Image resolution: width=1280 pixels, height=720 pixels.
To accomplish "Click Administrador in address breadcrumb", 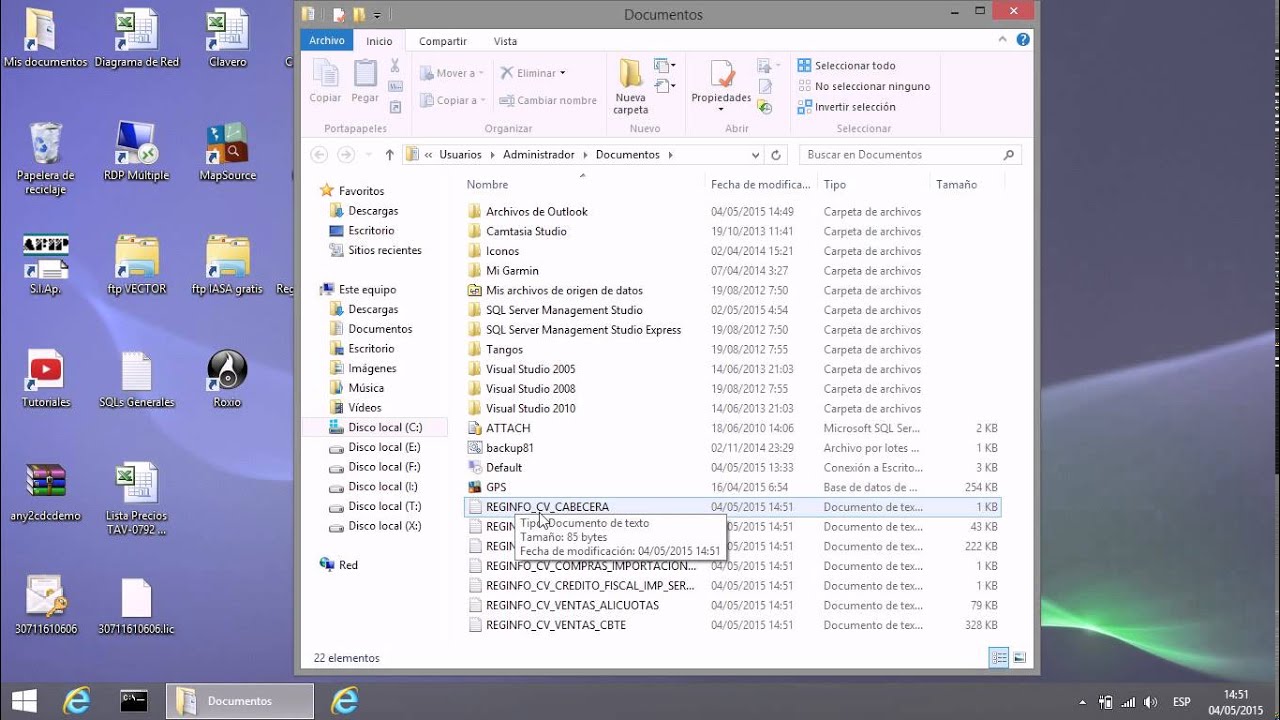I will 539,155.
